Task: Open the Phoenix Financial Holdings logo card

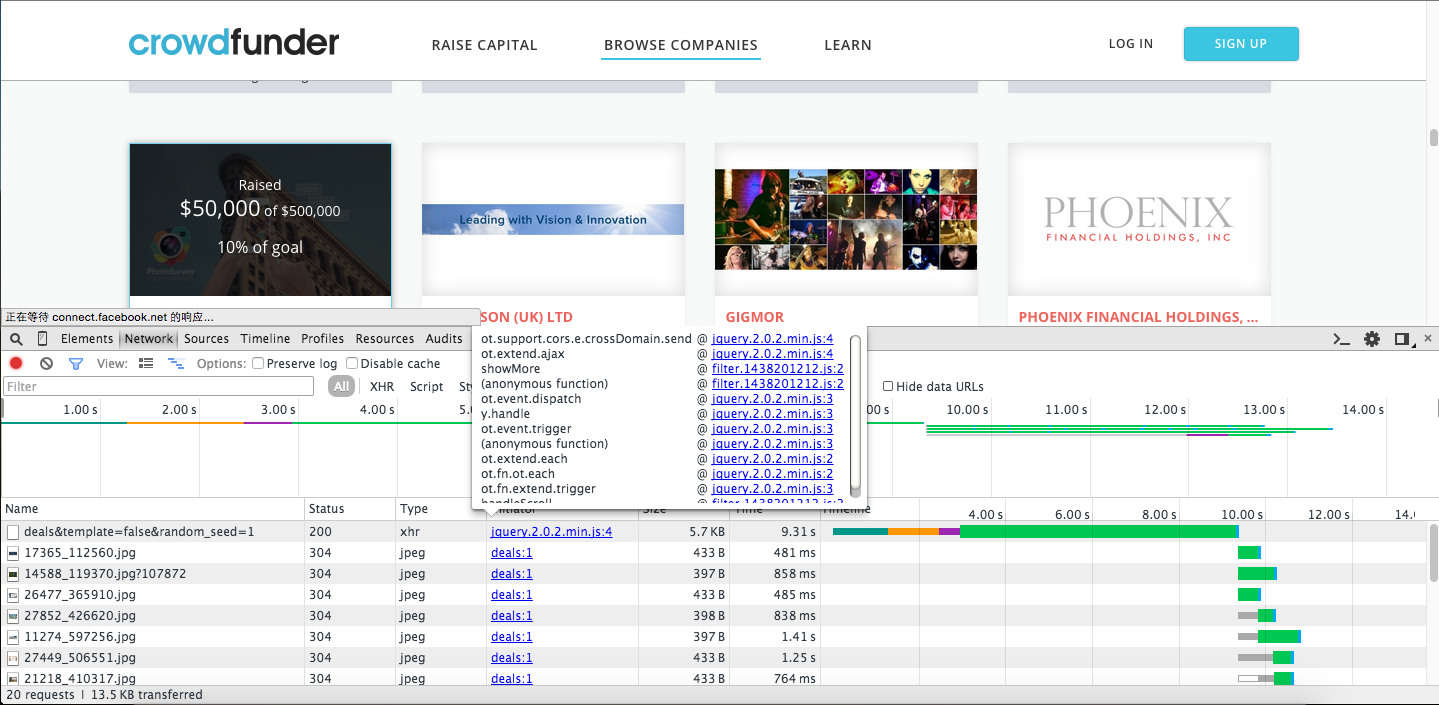Action: [x=1139, y=219]
